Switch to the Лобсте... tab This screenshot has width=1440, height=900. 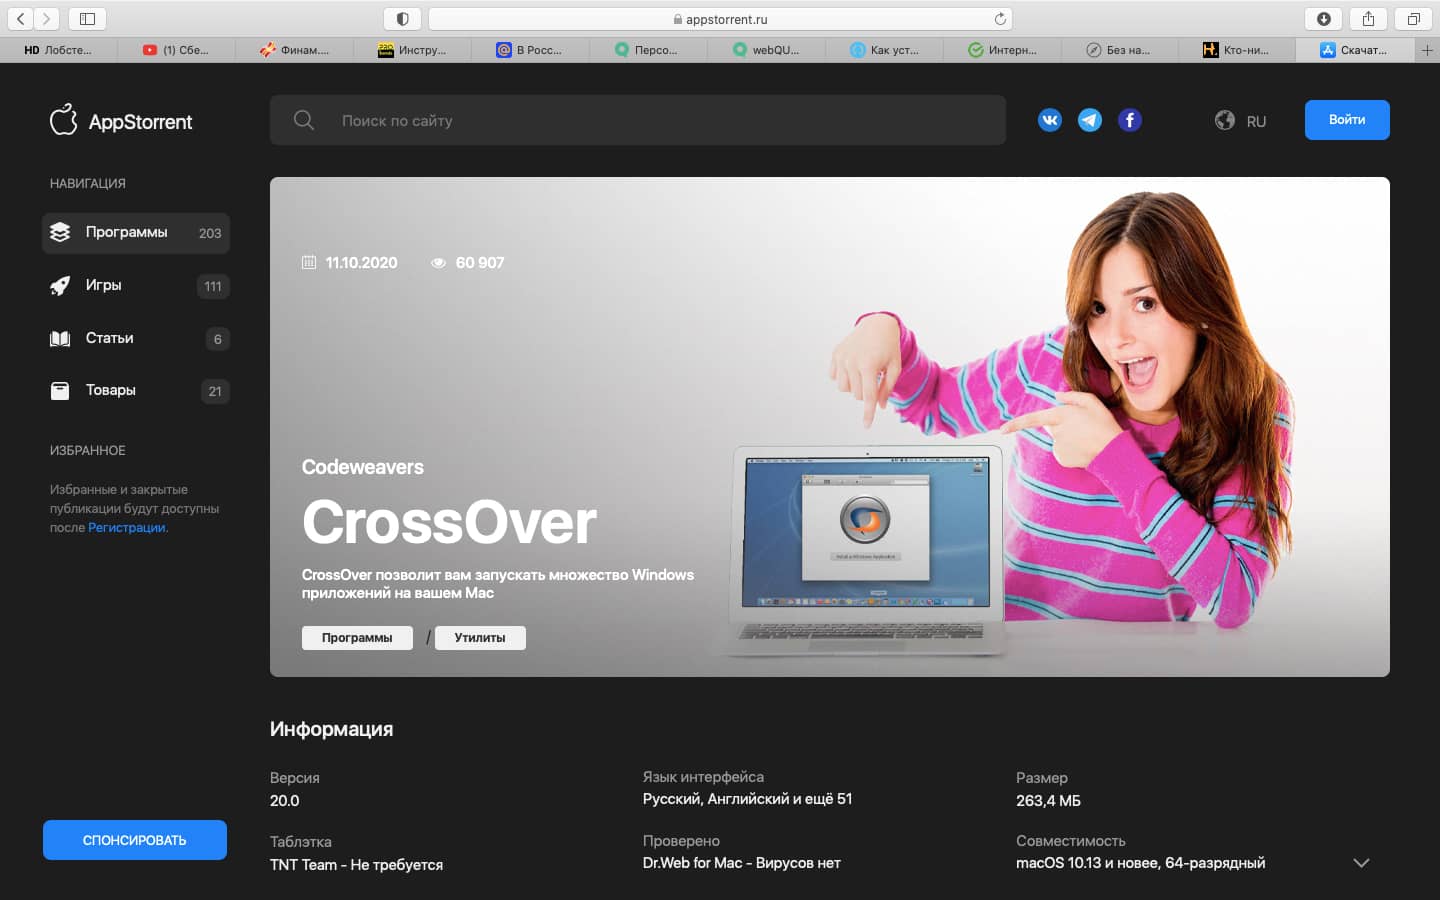(58, 50)
